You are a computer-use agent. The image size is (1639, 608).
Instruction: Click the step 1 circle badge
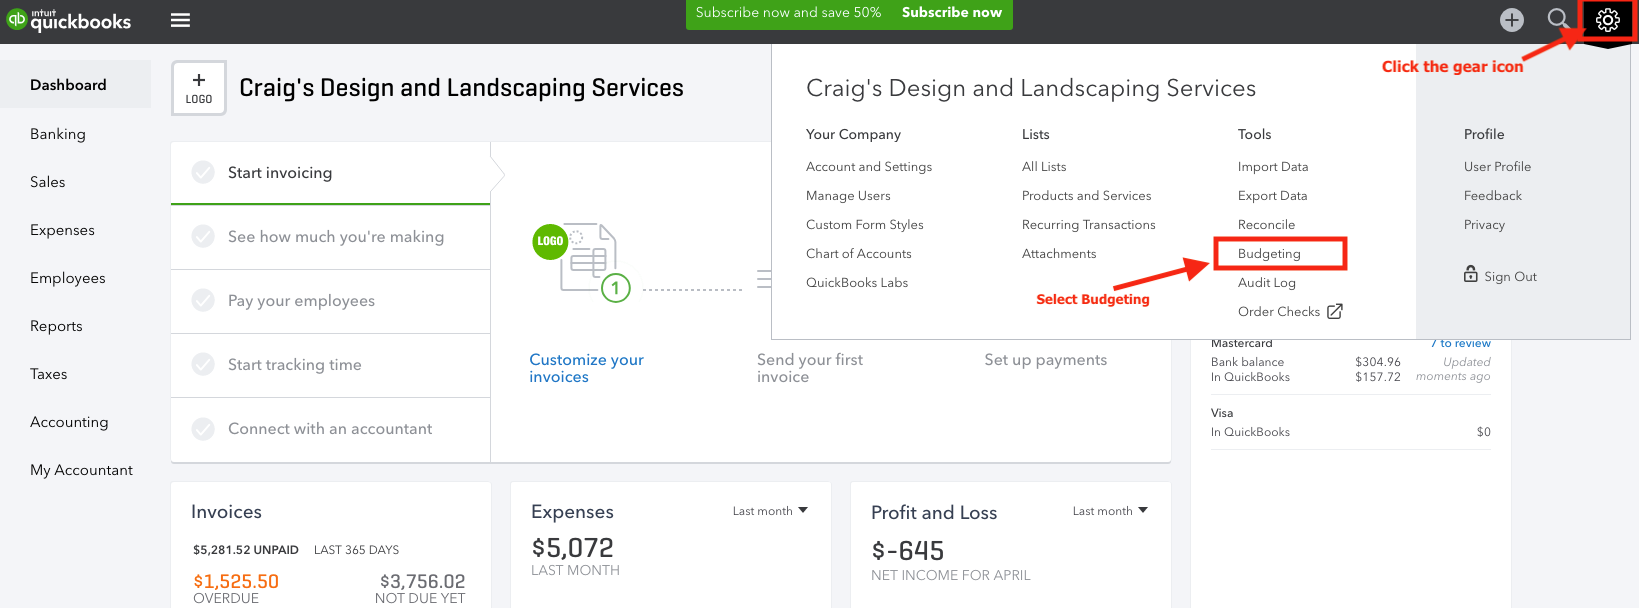click(615, 288)
